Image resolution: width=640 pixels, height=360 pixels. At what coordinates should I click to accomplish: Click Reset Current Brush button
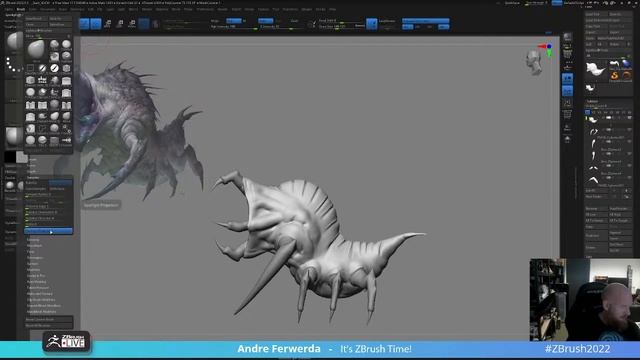tap(49, 320)
